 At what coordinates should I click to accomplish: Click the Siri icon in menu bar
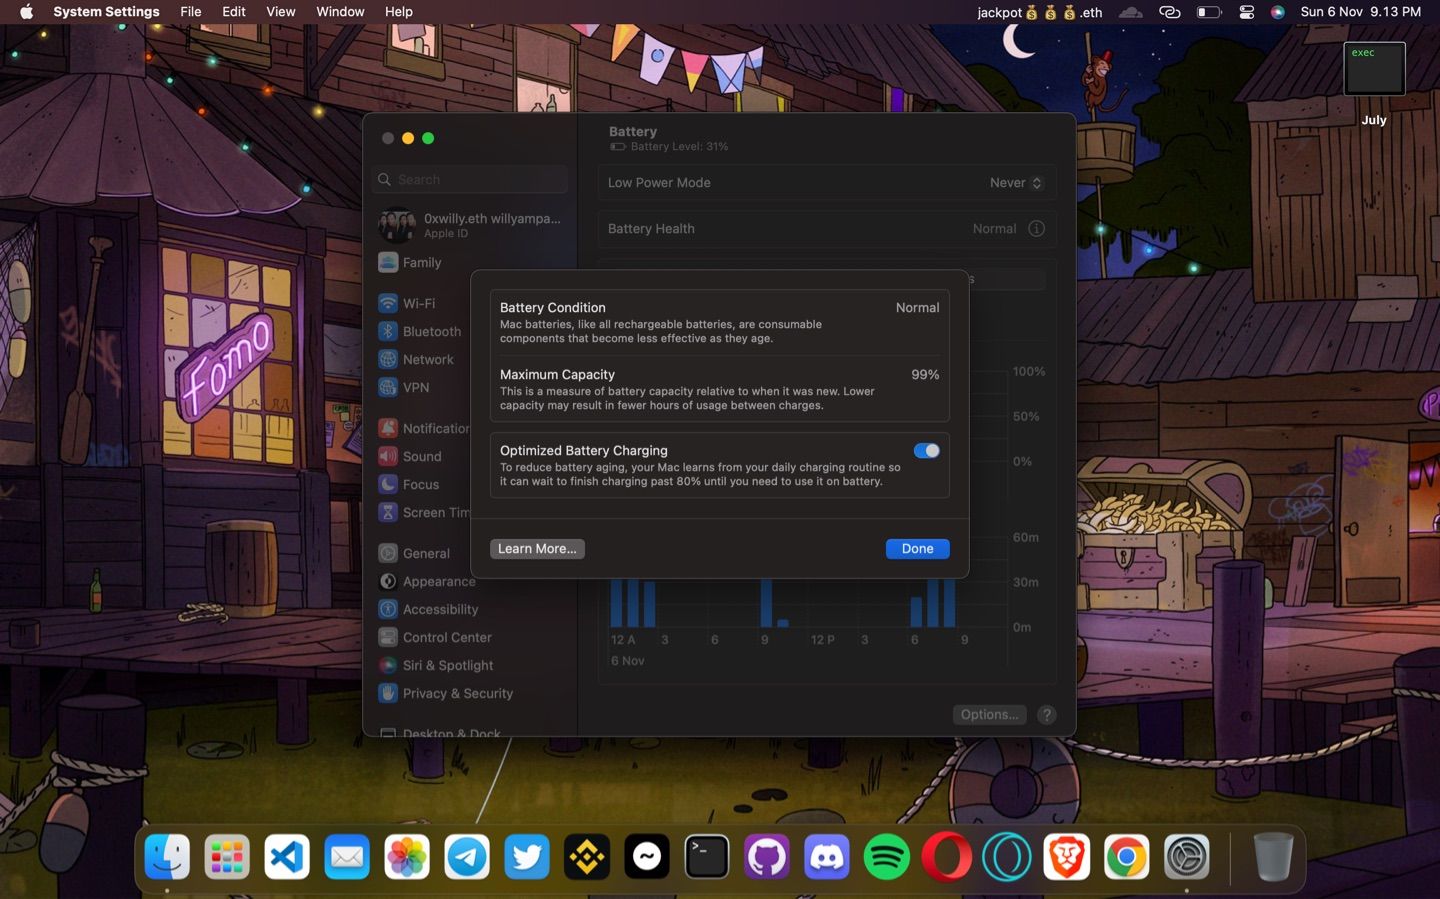tap(1278, 12)
